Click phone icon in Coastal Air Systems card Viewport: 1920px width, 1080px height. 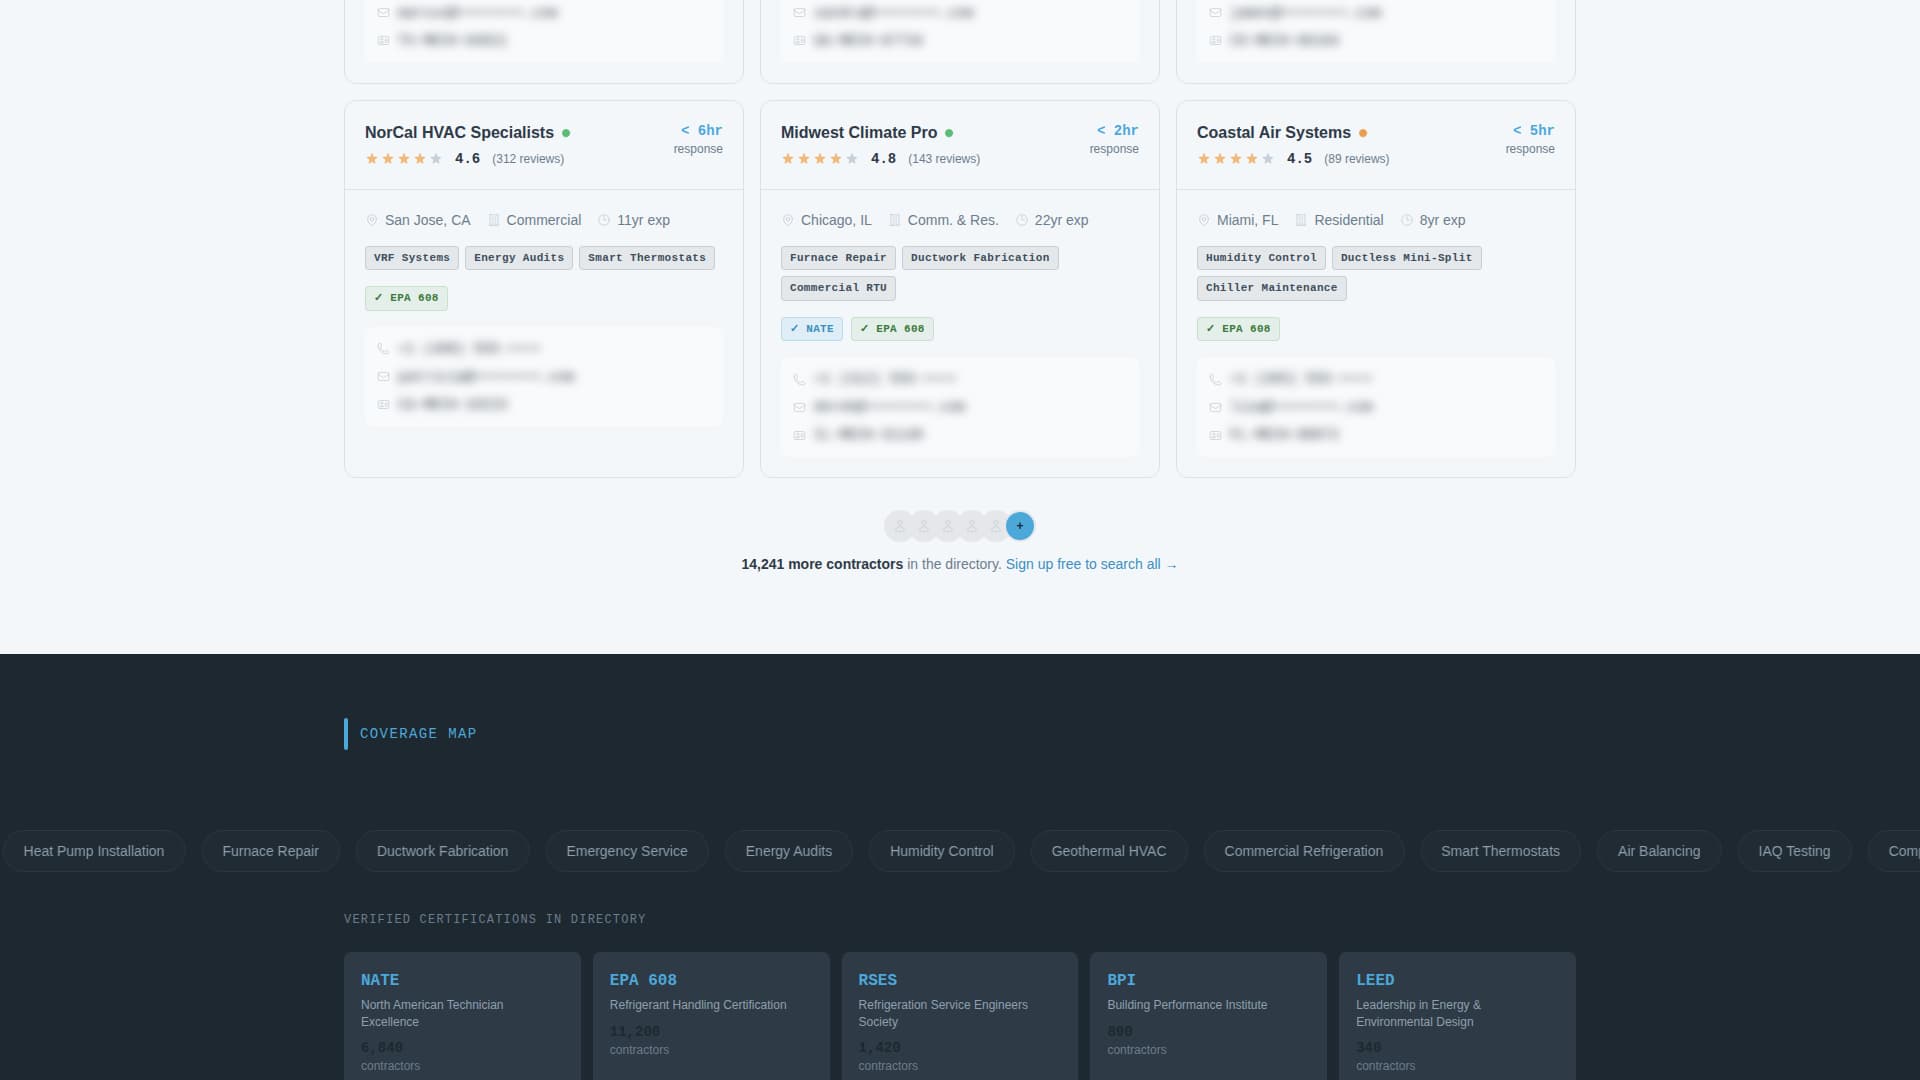1215,379
